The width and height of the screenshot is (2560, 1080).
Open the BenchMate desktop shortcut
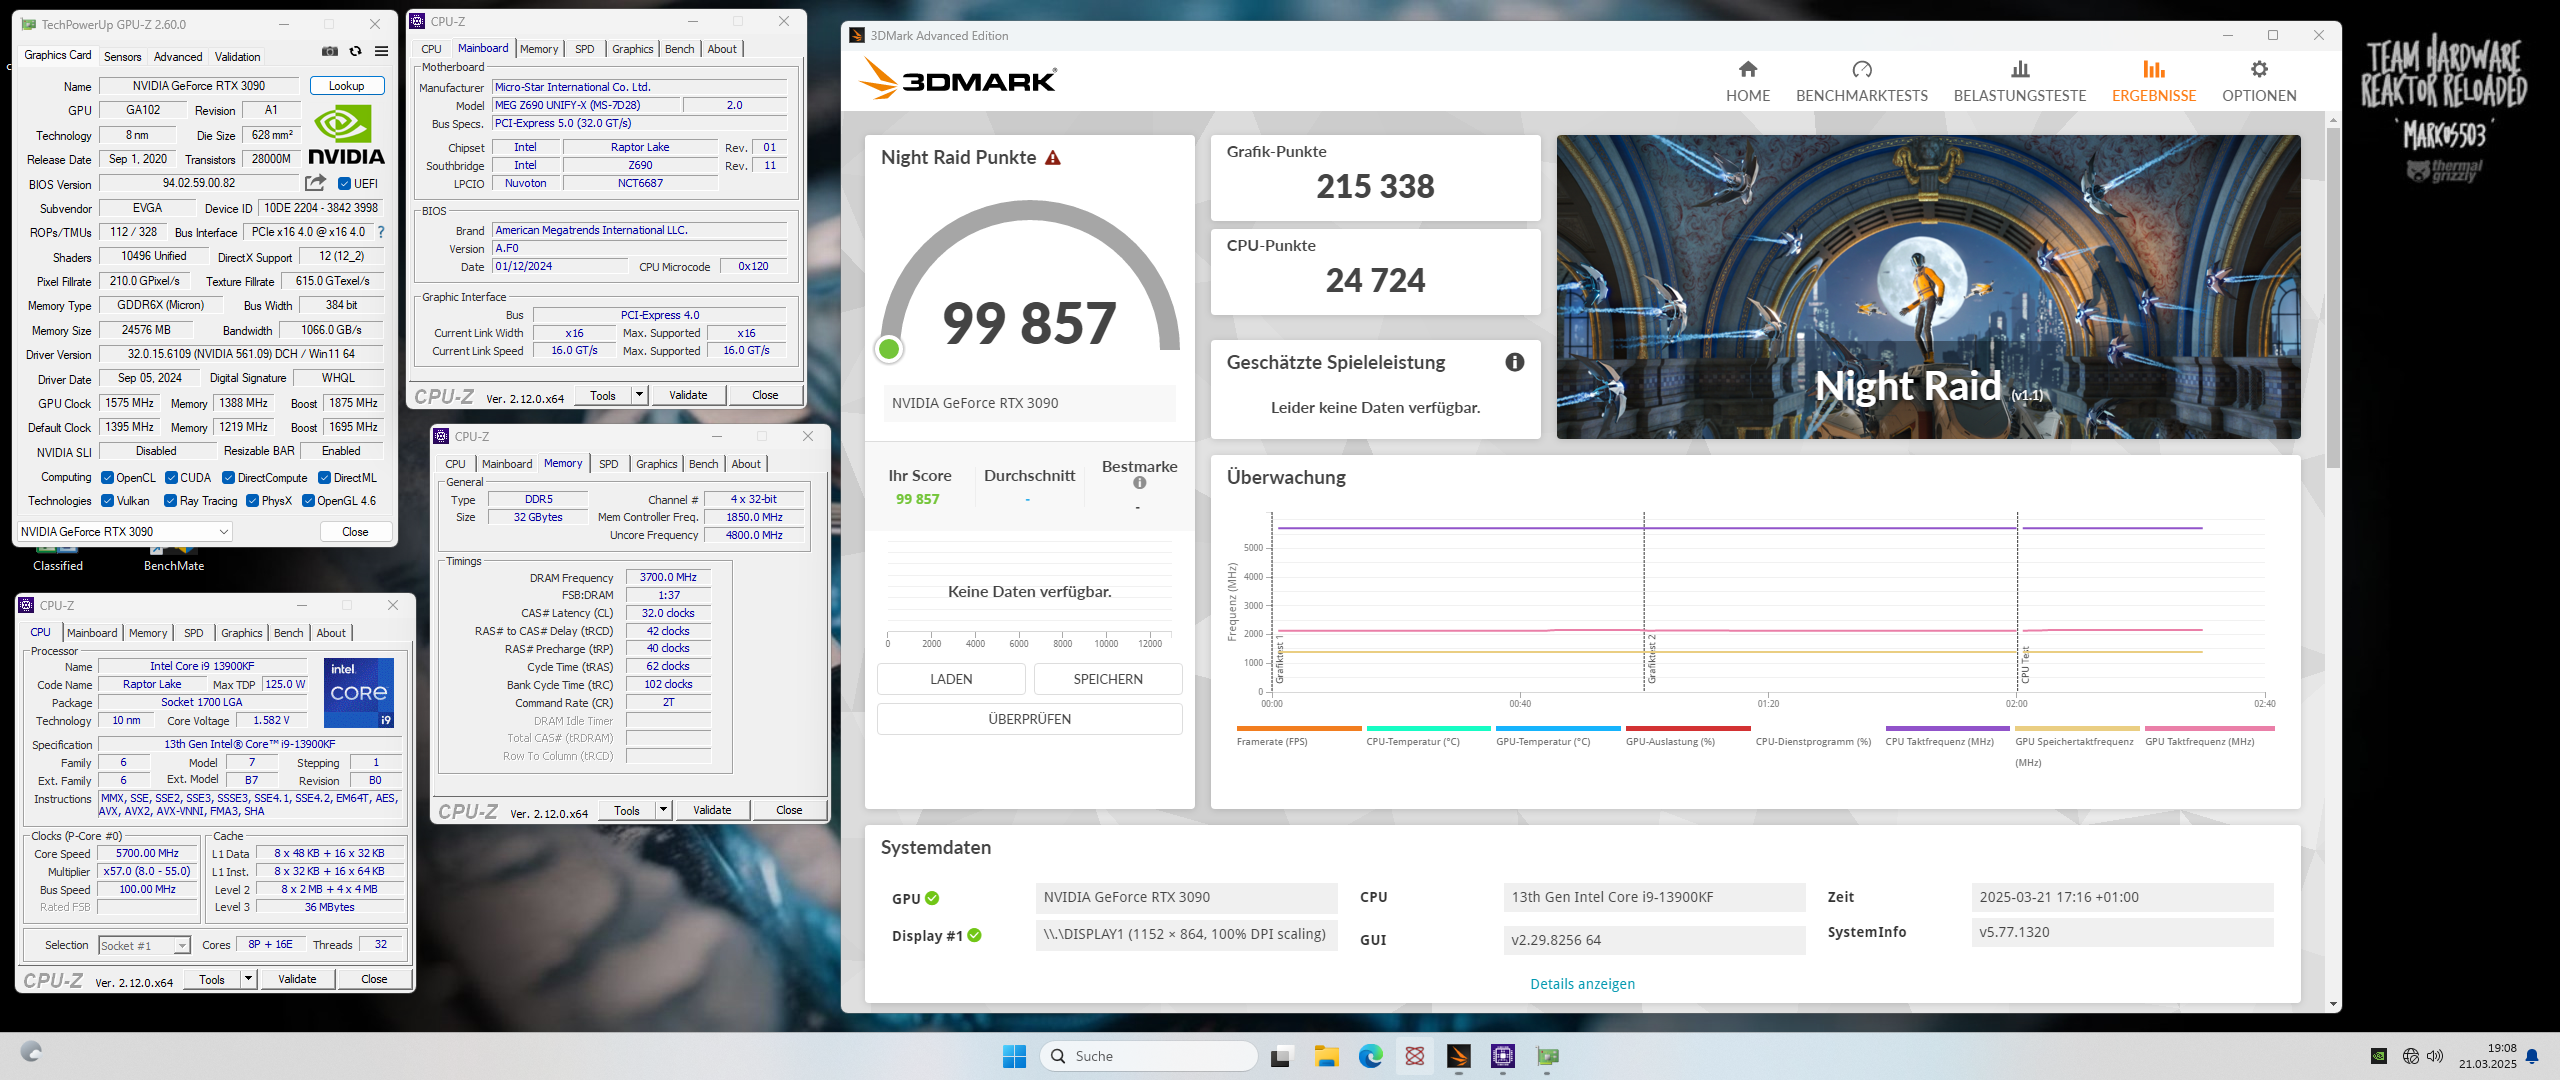174,557
